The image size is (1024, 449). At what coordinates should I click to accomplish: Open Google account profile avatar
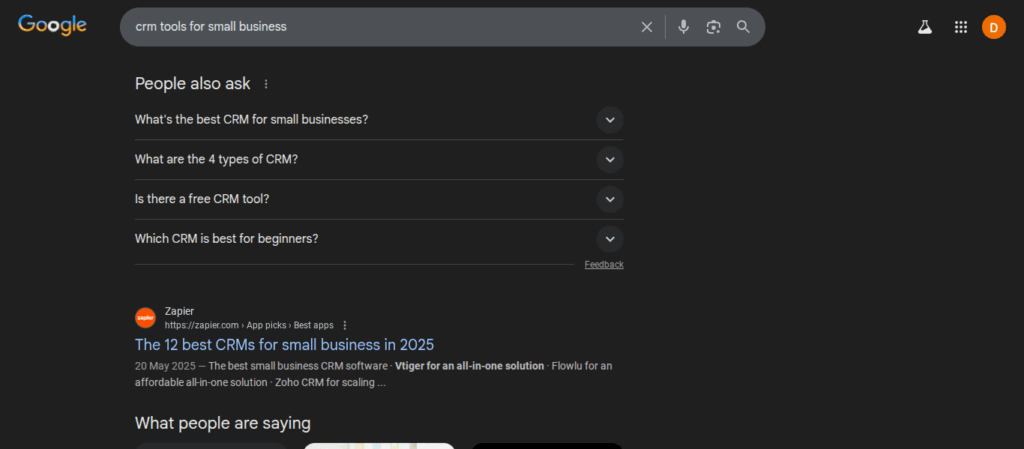coord(993,28)
